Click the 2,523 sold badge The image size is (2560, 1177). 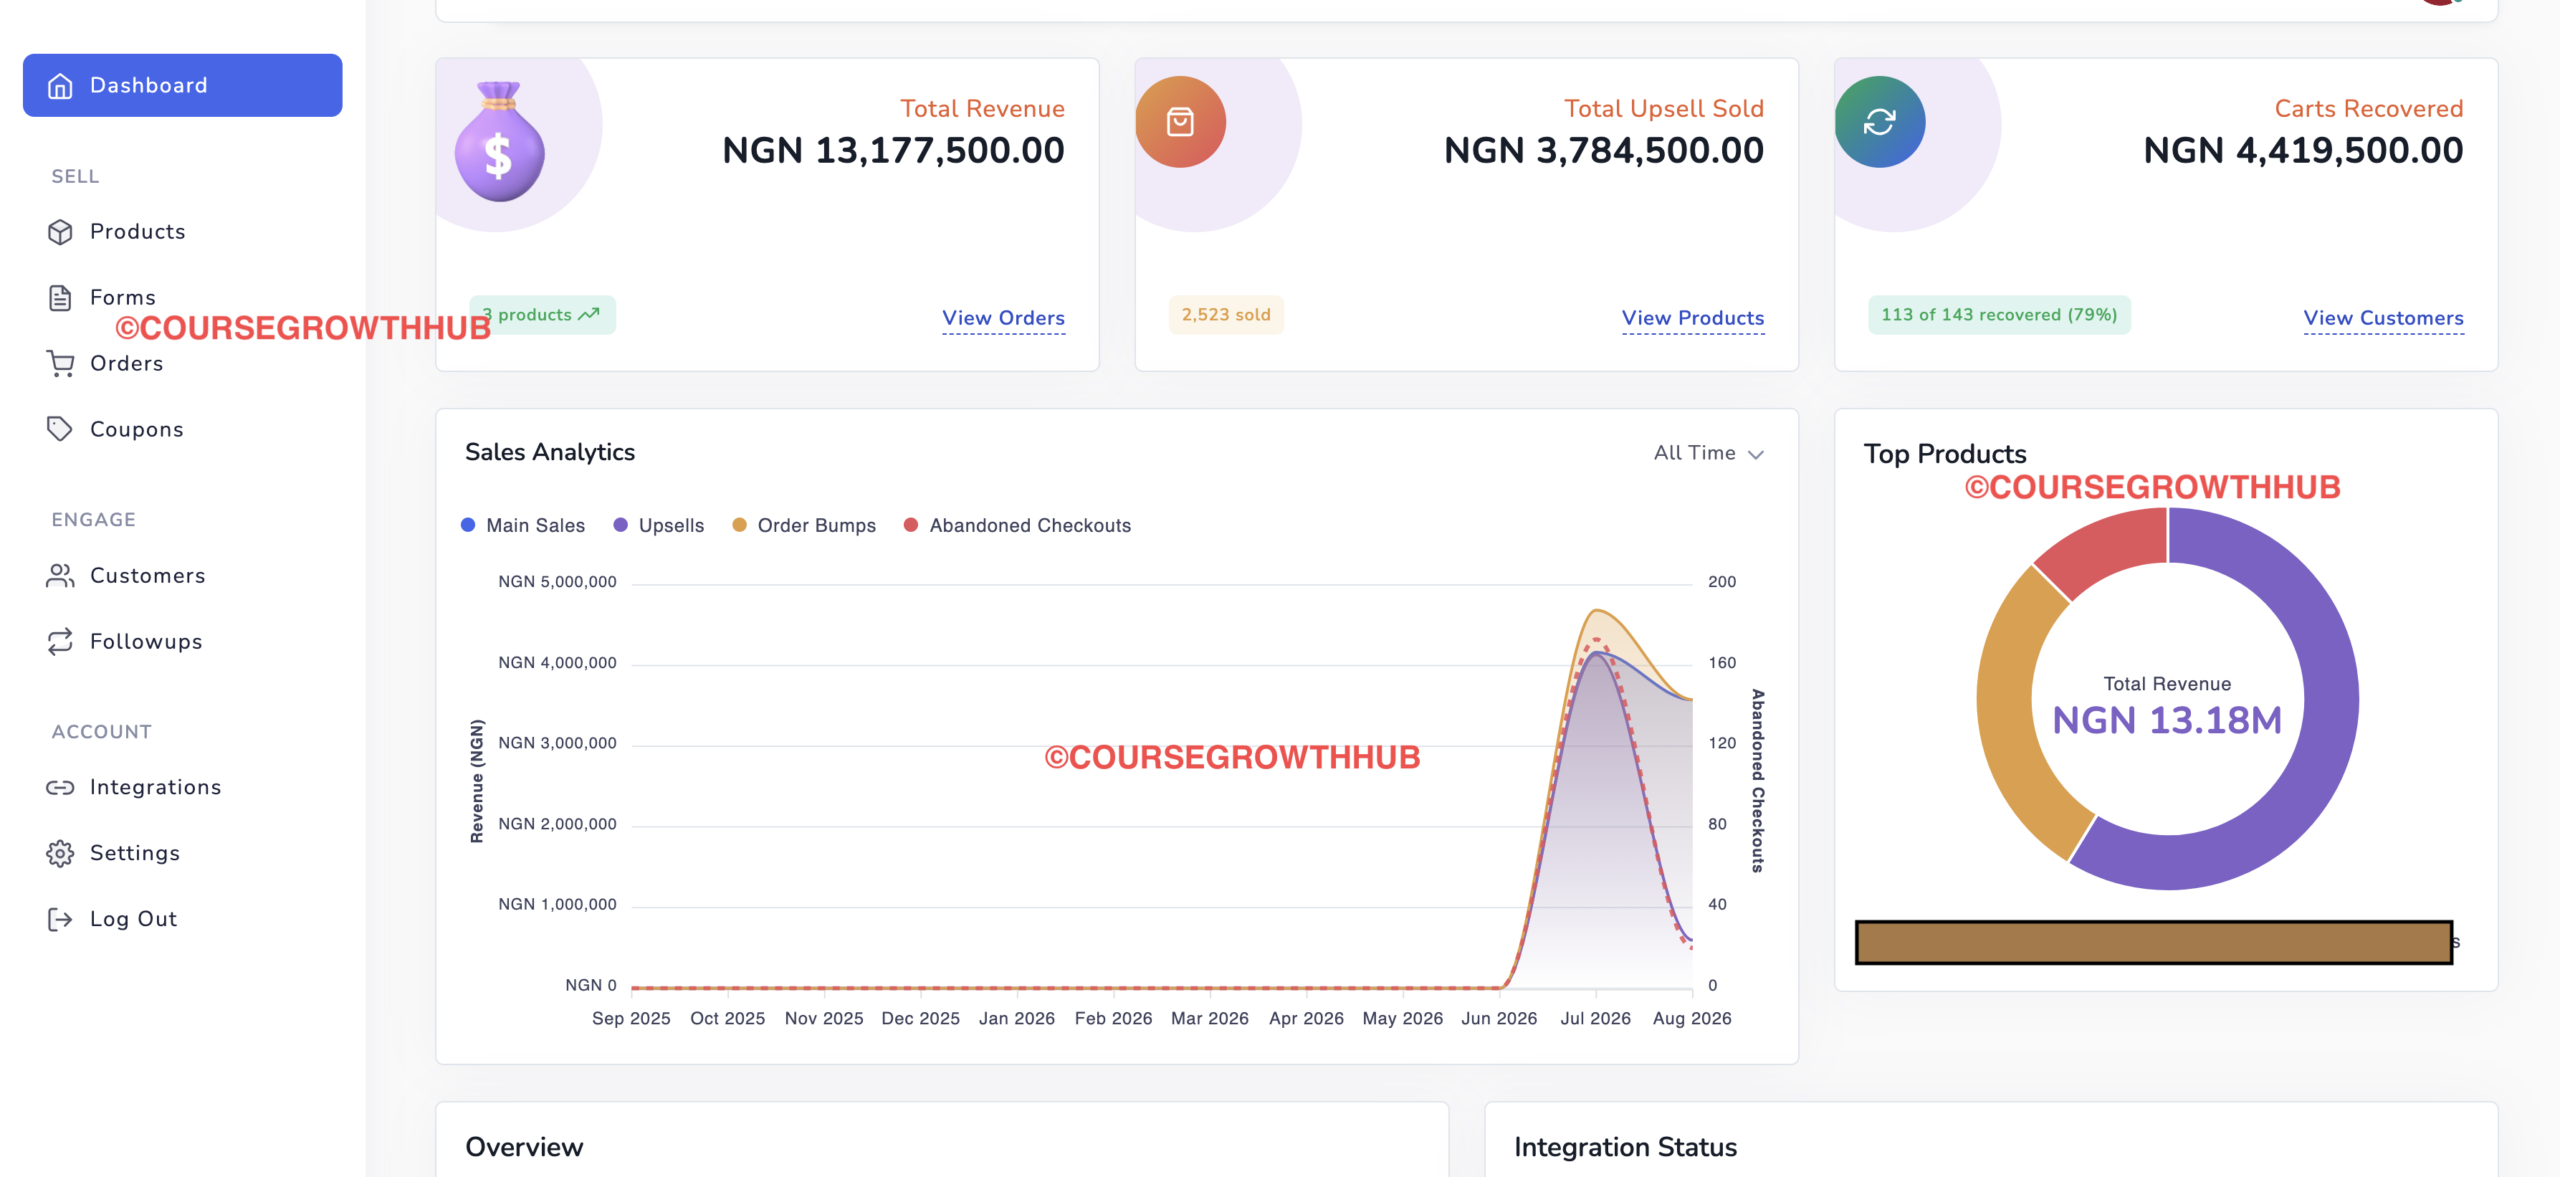click(1226, 315)
